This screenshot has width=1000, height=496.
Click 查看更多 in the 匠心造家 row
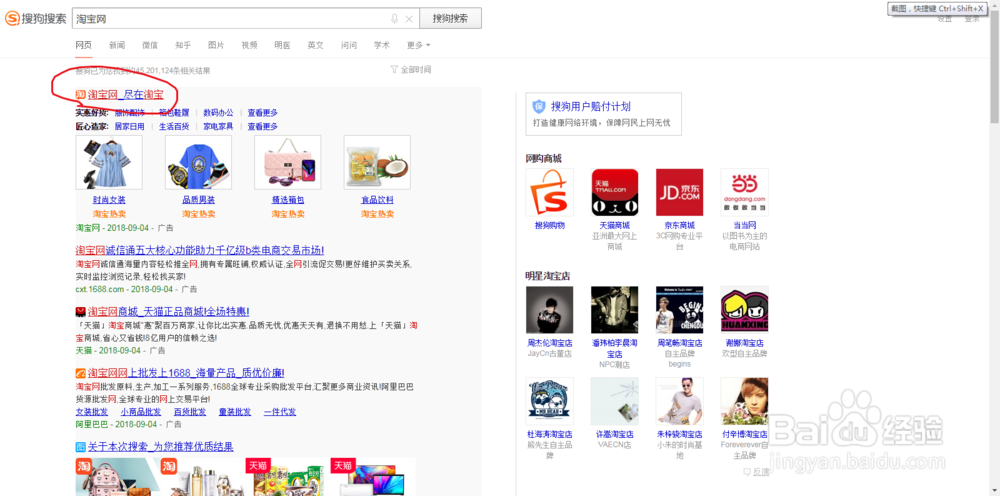pos(263,126)
